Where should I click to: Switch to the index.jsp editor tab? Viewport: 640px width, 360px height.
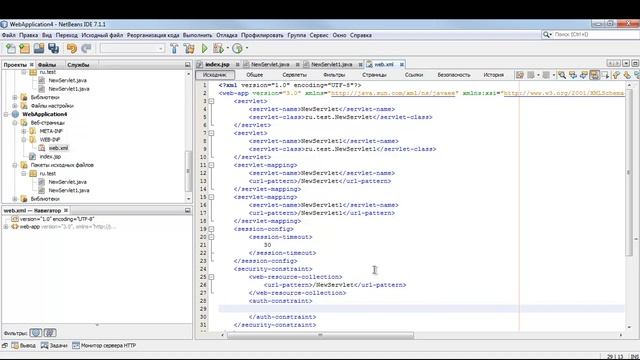click(217, 64)
